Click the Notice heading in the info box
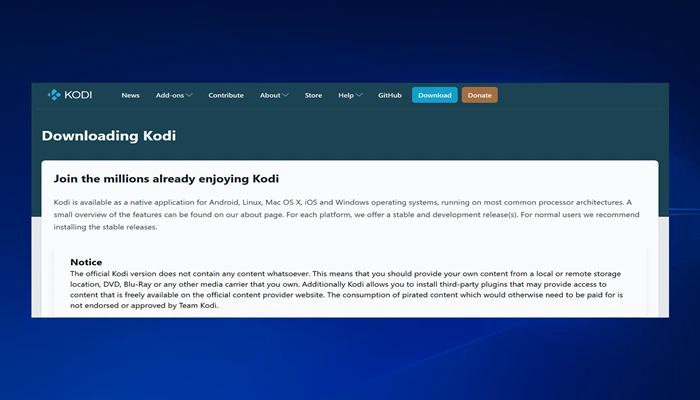The image size is (700, 400). [x=86, y=262]
